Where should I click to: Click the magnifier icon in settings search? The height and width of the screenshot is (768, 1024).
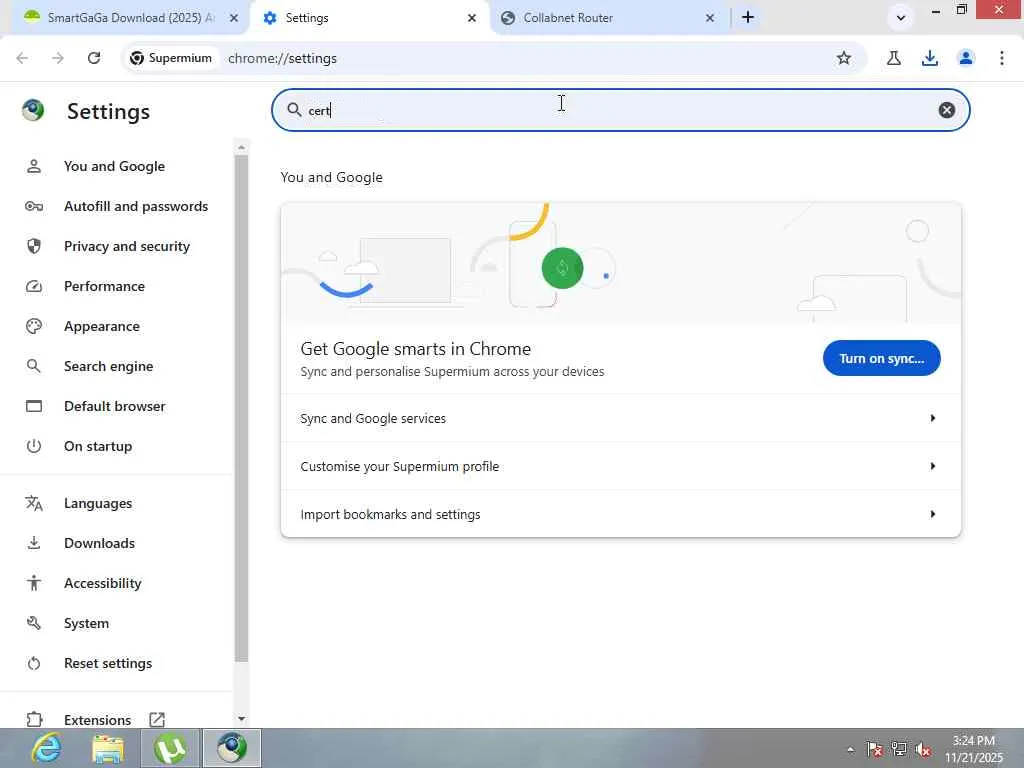295,110
